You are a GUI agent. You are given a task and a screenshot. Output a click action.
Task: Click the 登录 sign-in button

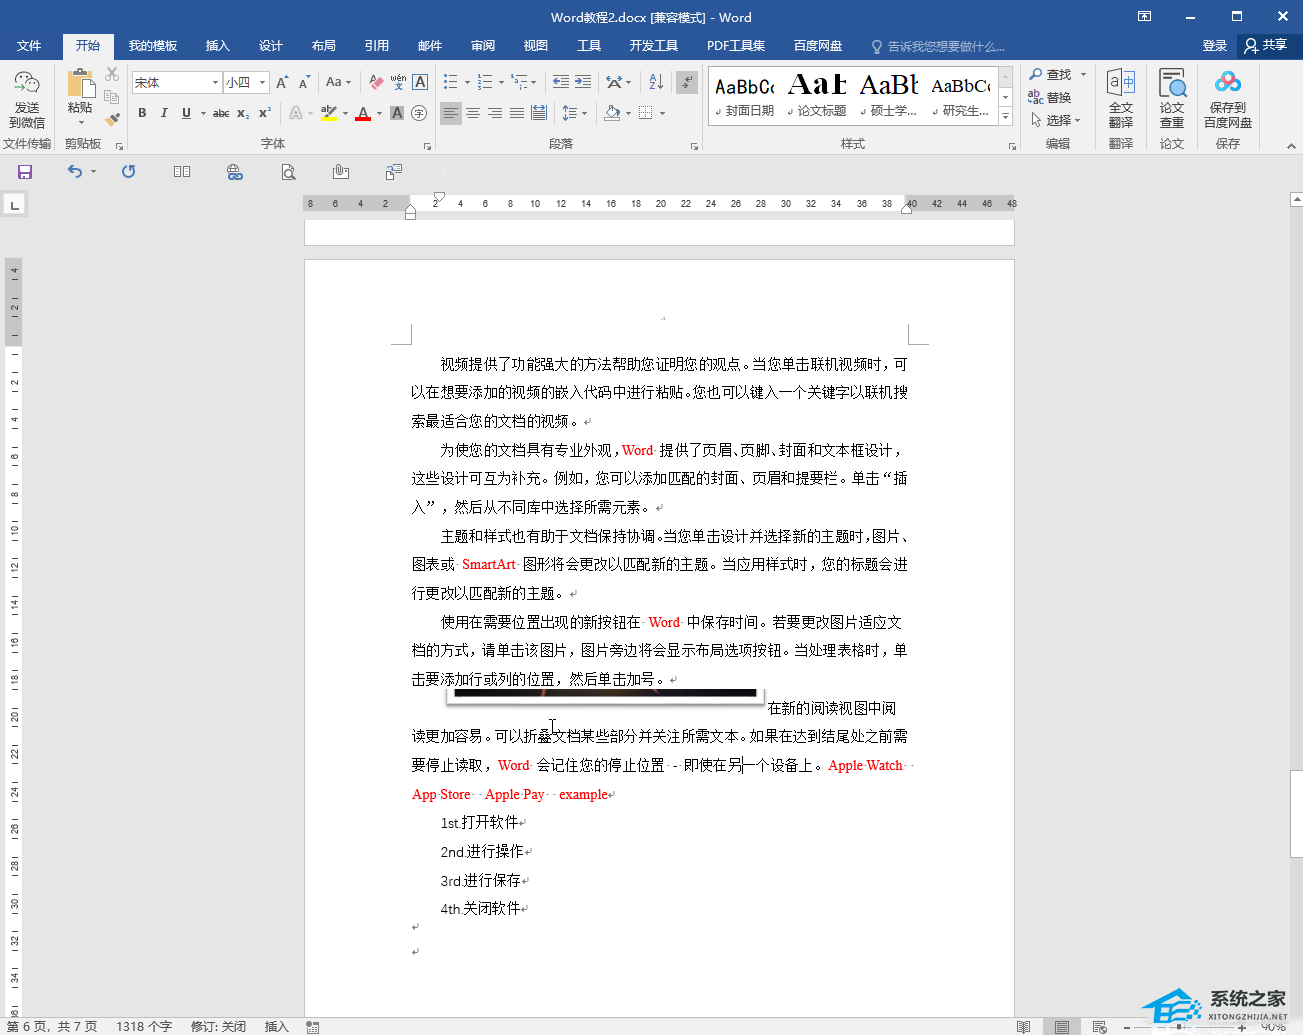(x=1214, y=46)
